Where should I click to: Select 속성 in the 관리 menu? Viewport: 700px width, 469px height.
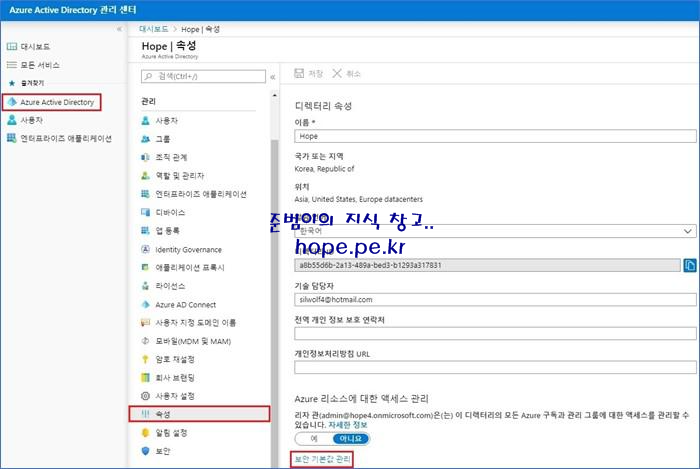199,414
